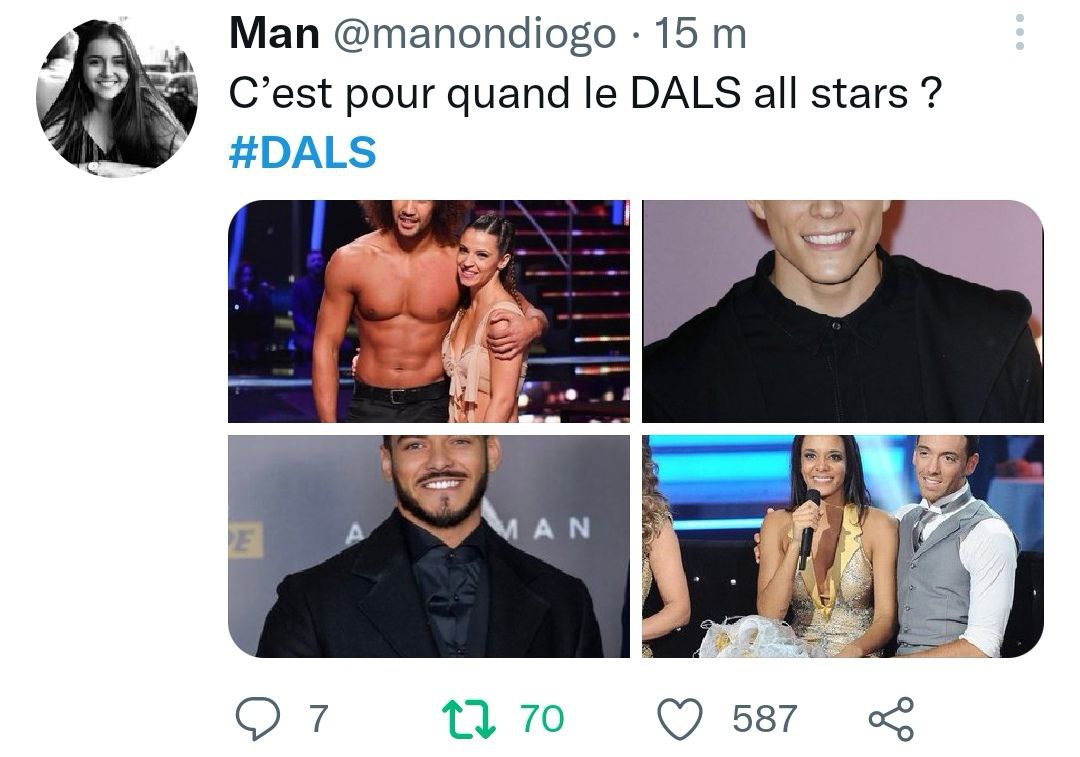Click the tweet text about DALS all stars
Viewport: 1080px width, 757px height.
585,93
